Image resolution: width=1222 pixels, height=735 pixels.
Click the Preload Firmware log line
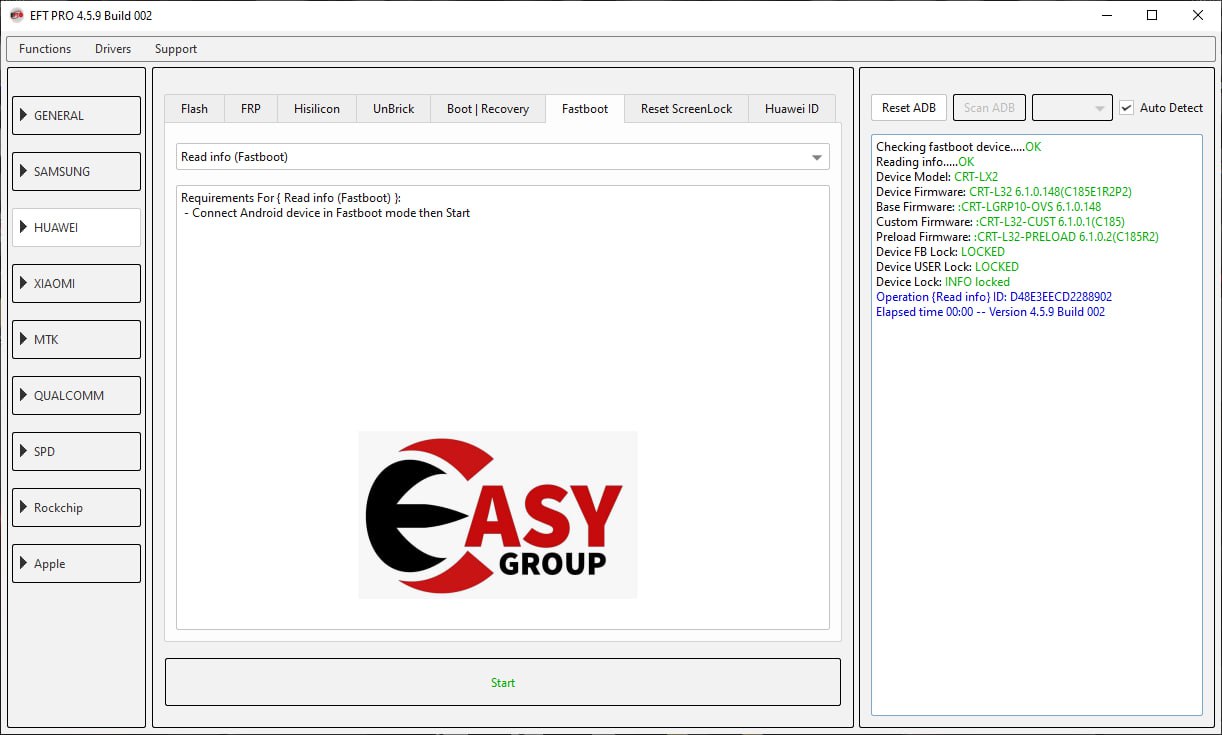pos(1017,237)
